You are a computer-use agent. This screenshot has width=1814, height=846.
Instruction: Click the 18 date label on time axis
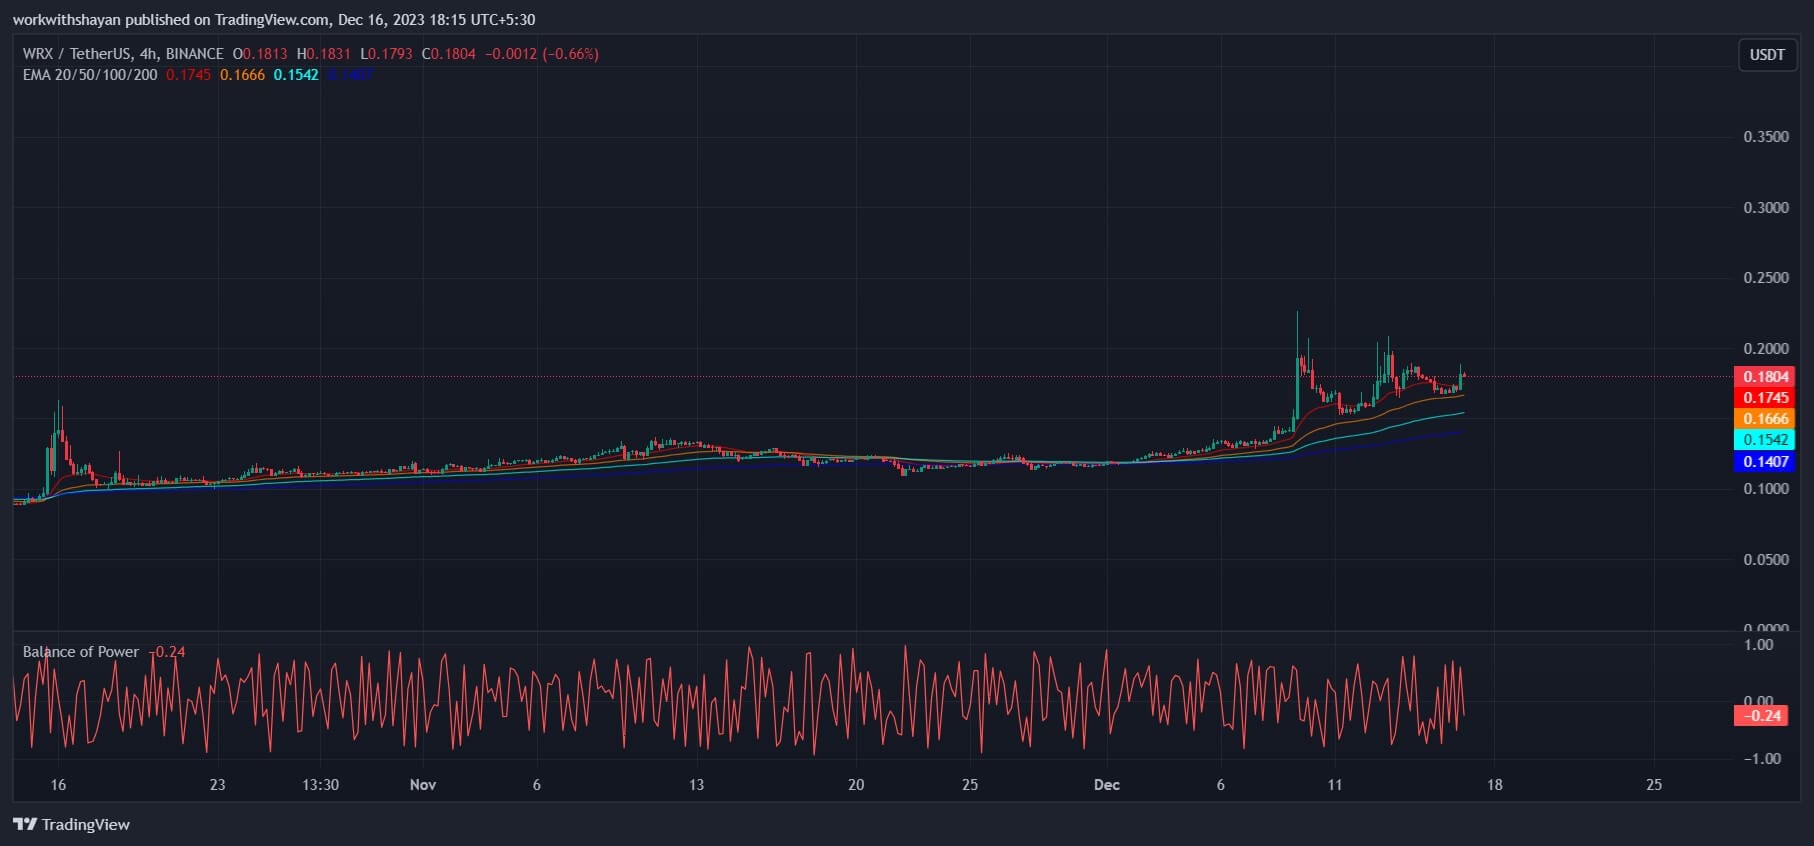click(x=1494, y=785)
